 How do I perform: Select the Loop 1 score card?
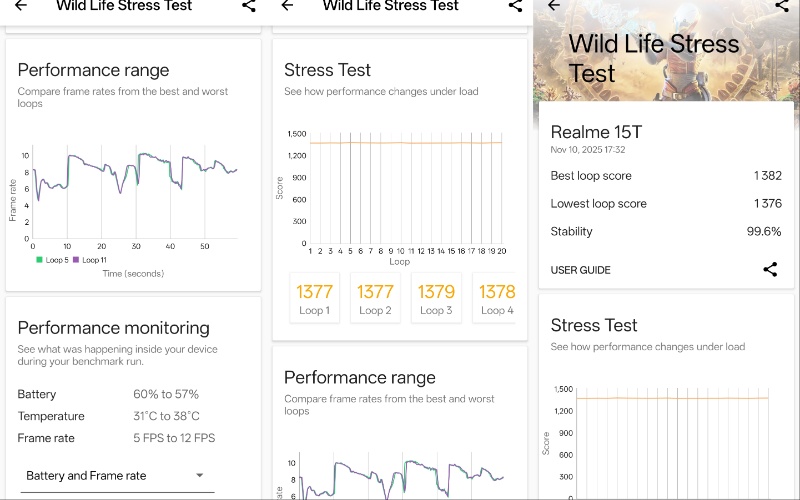[x=314, y=298]
